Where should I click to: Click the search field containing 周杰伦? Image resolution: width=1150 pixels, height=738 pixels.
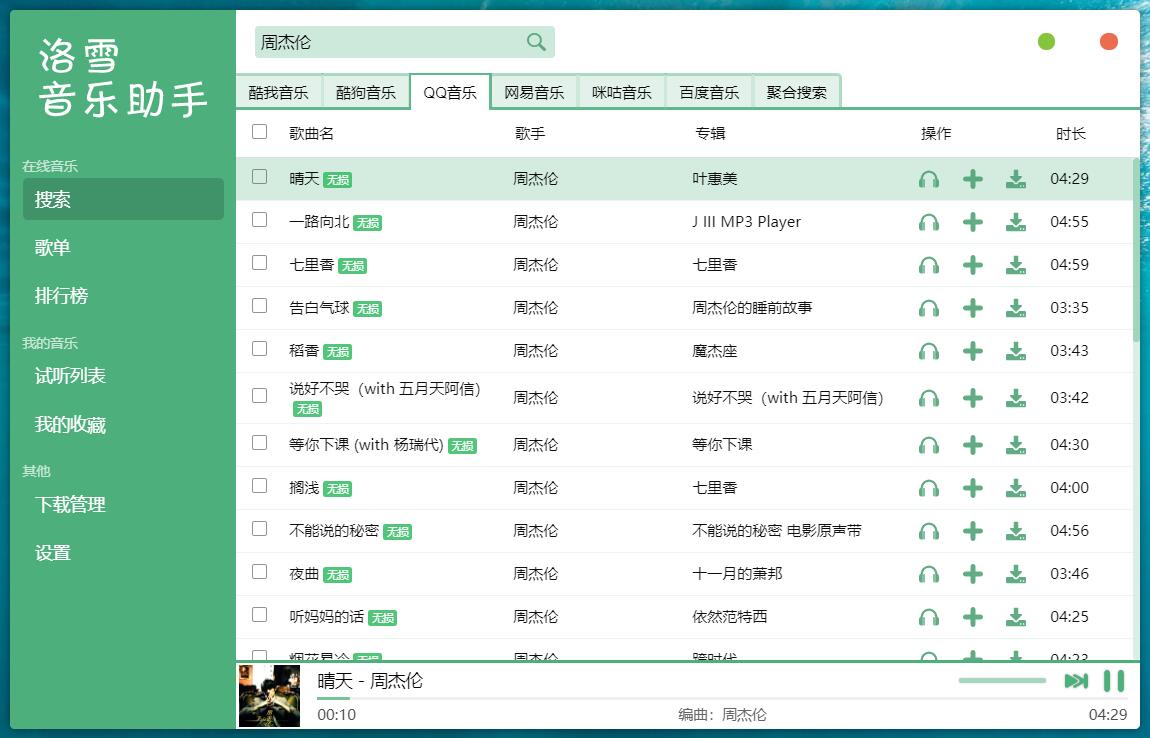coord(390,42)
